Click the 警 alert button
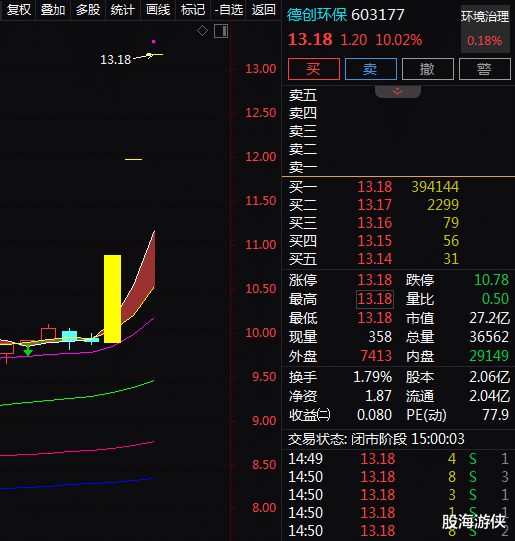The width and height of the screenshot is (515, 541). (484, 69)
